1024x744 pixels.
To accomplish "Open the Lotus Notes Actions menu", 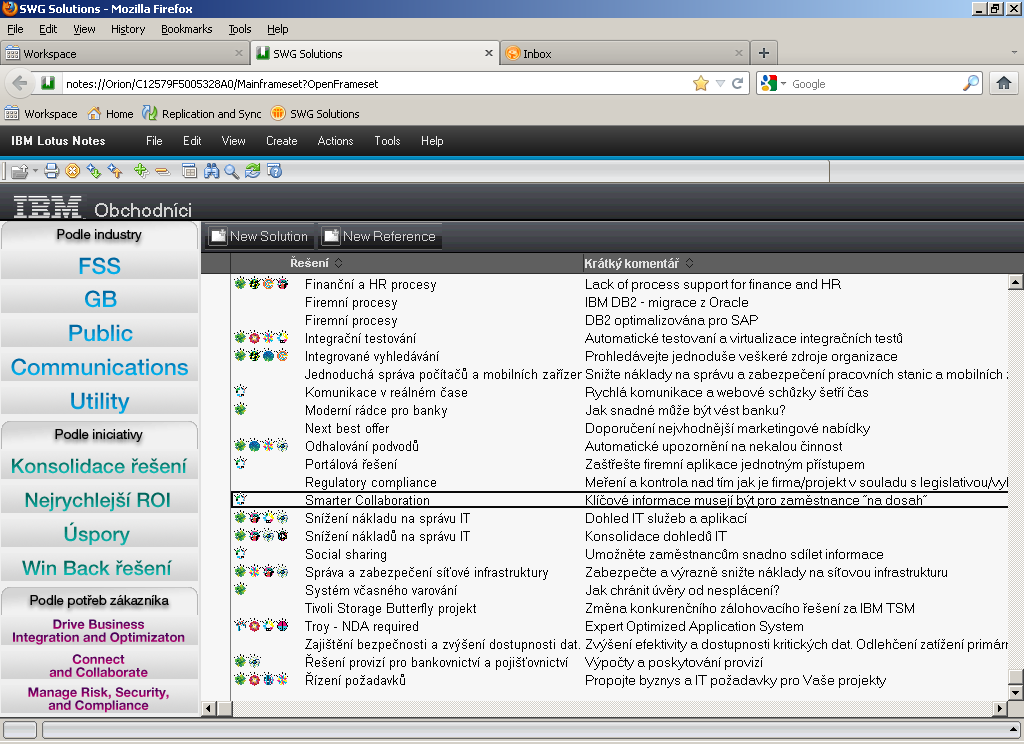I will pos(335,140).
